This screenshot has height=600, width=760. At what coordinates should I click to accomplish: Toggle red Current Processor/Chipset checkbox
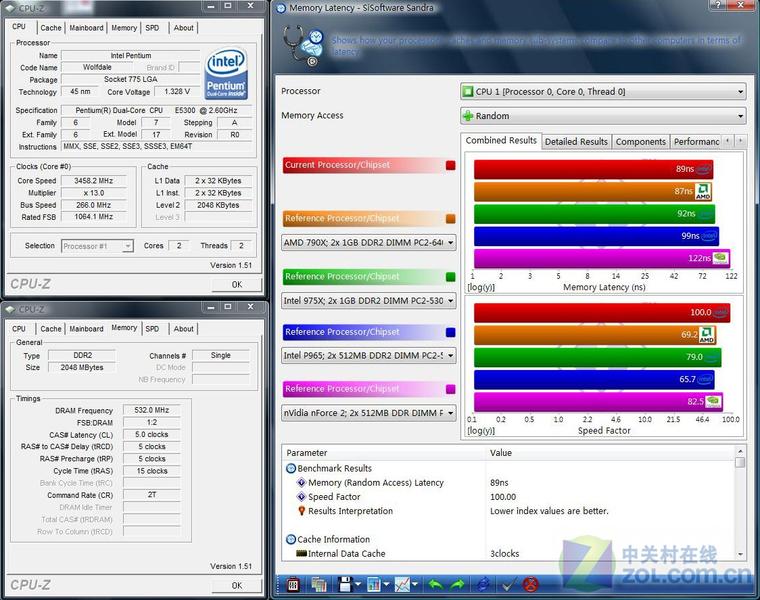pyautogui.click(x=450, y=165)
